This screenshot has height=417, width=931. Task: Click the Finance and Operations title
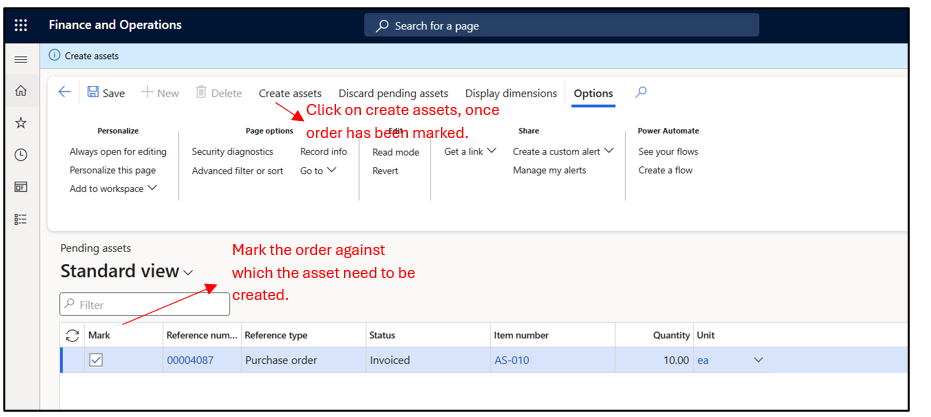[115, 25]
